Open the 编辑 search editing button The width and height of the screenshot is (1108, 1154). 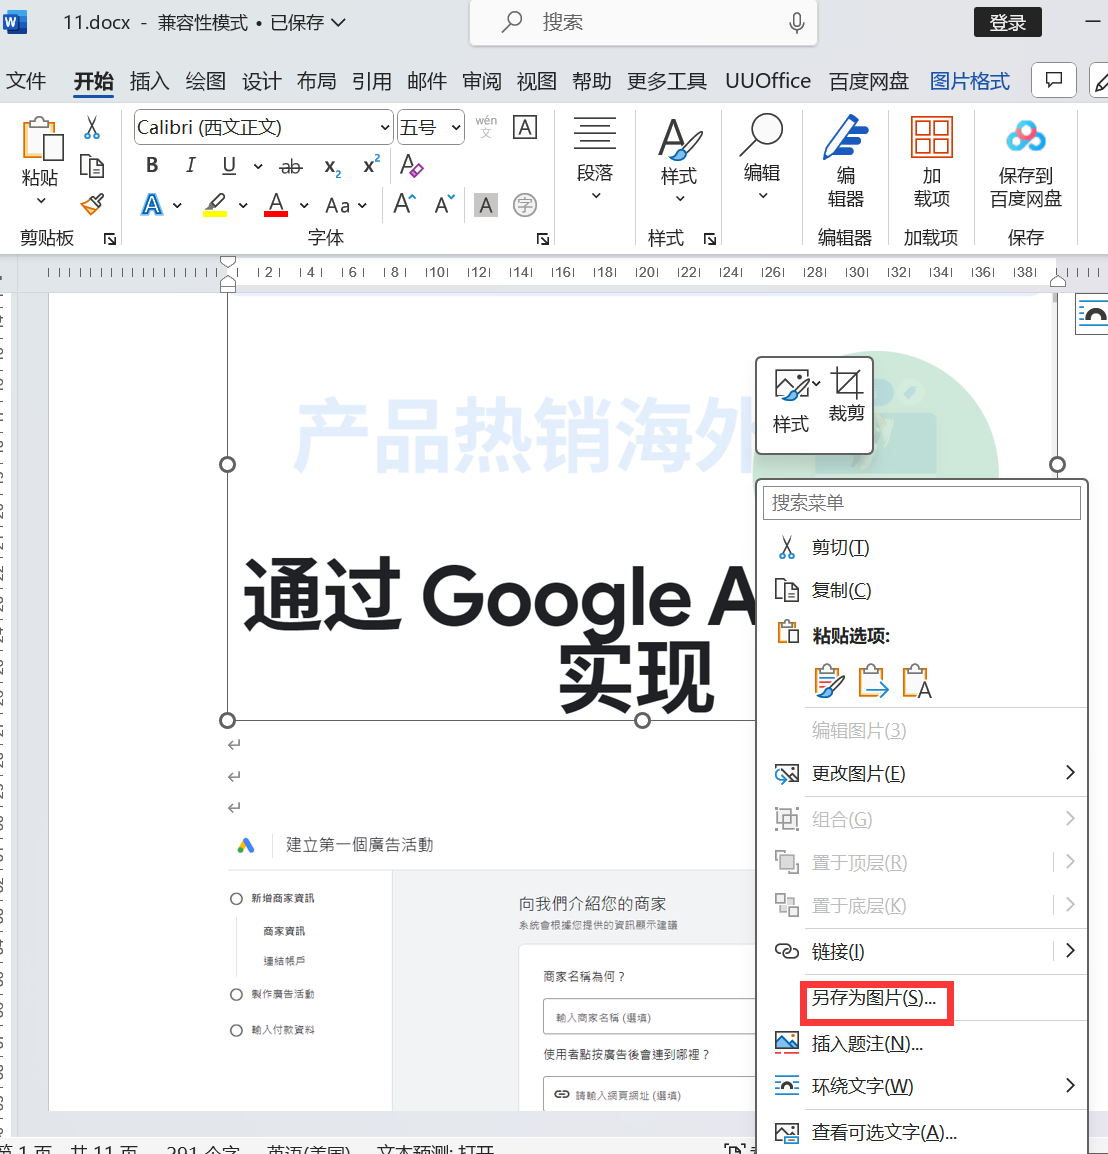[762, 157]
